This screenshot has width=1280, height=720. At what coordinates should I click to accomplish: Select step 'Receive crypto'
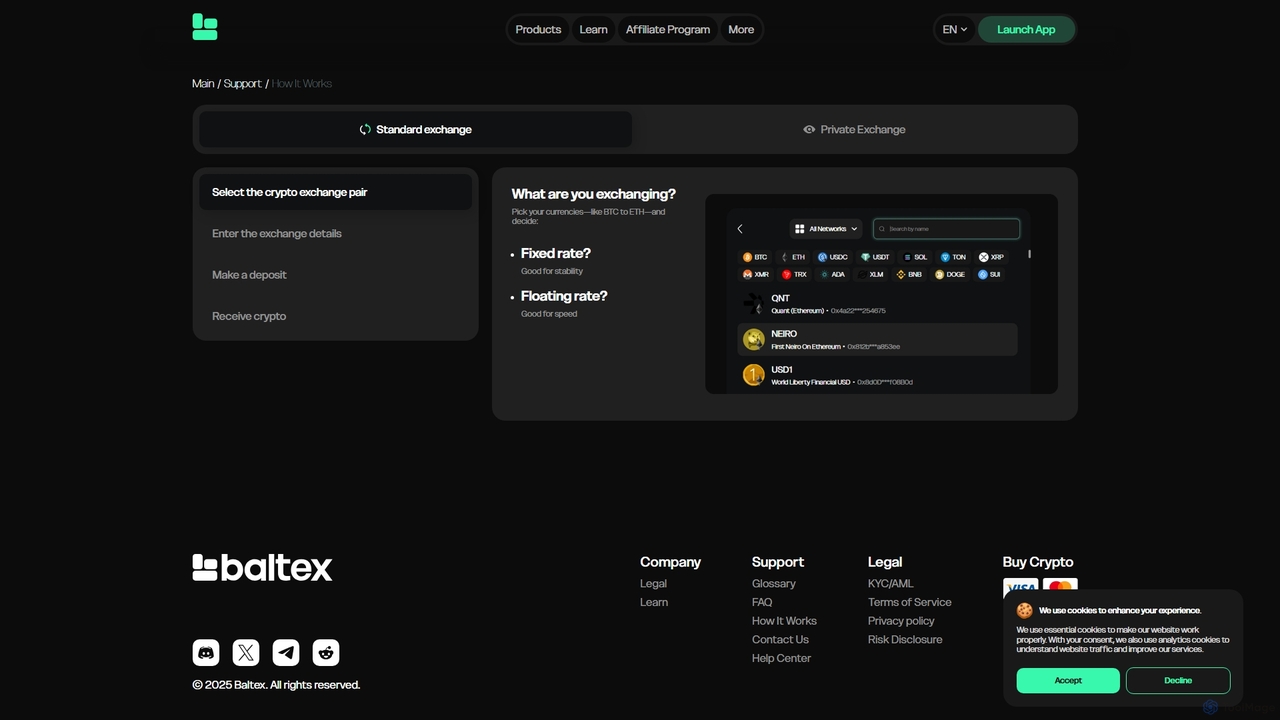coord(335,316)
